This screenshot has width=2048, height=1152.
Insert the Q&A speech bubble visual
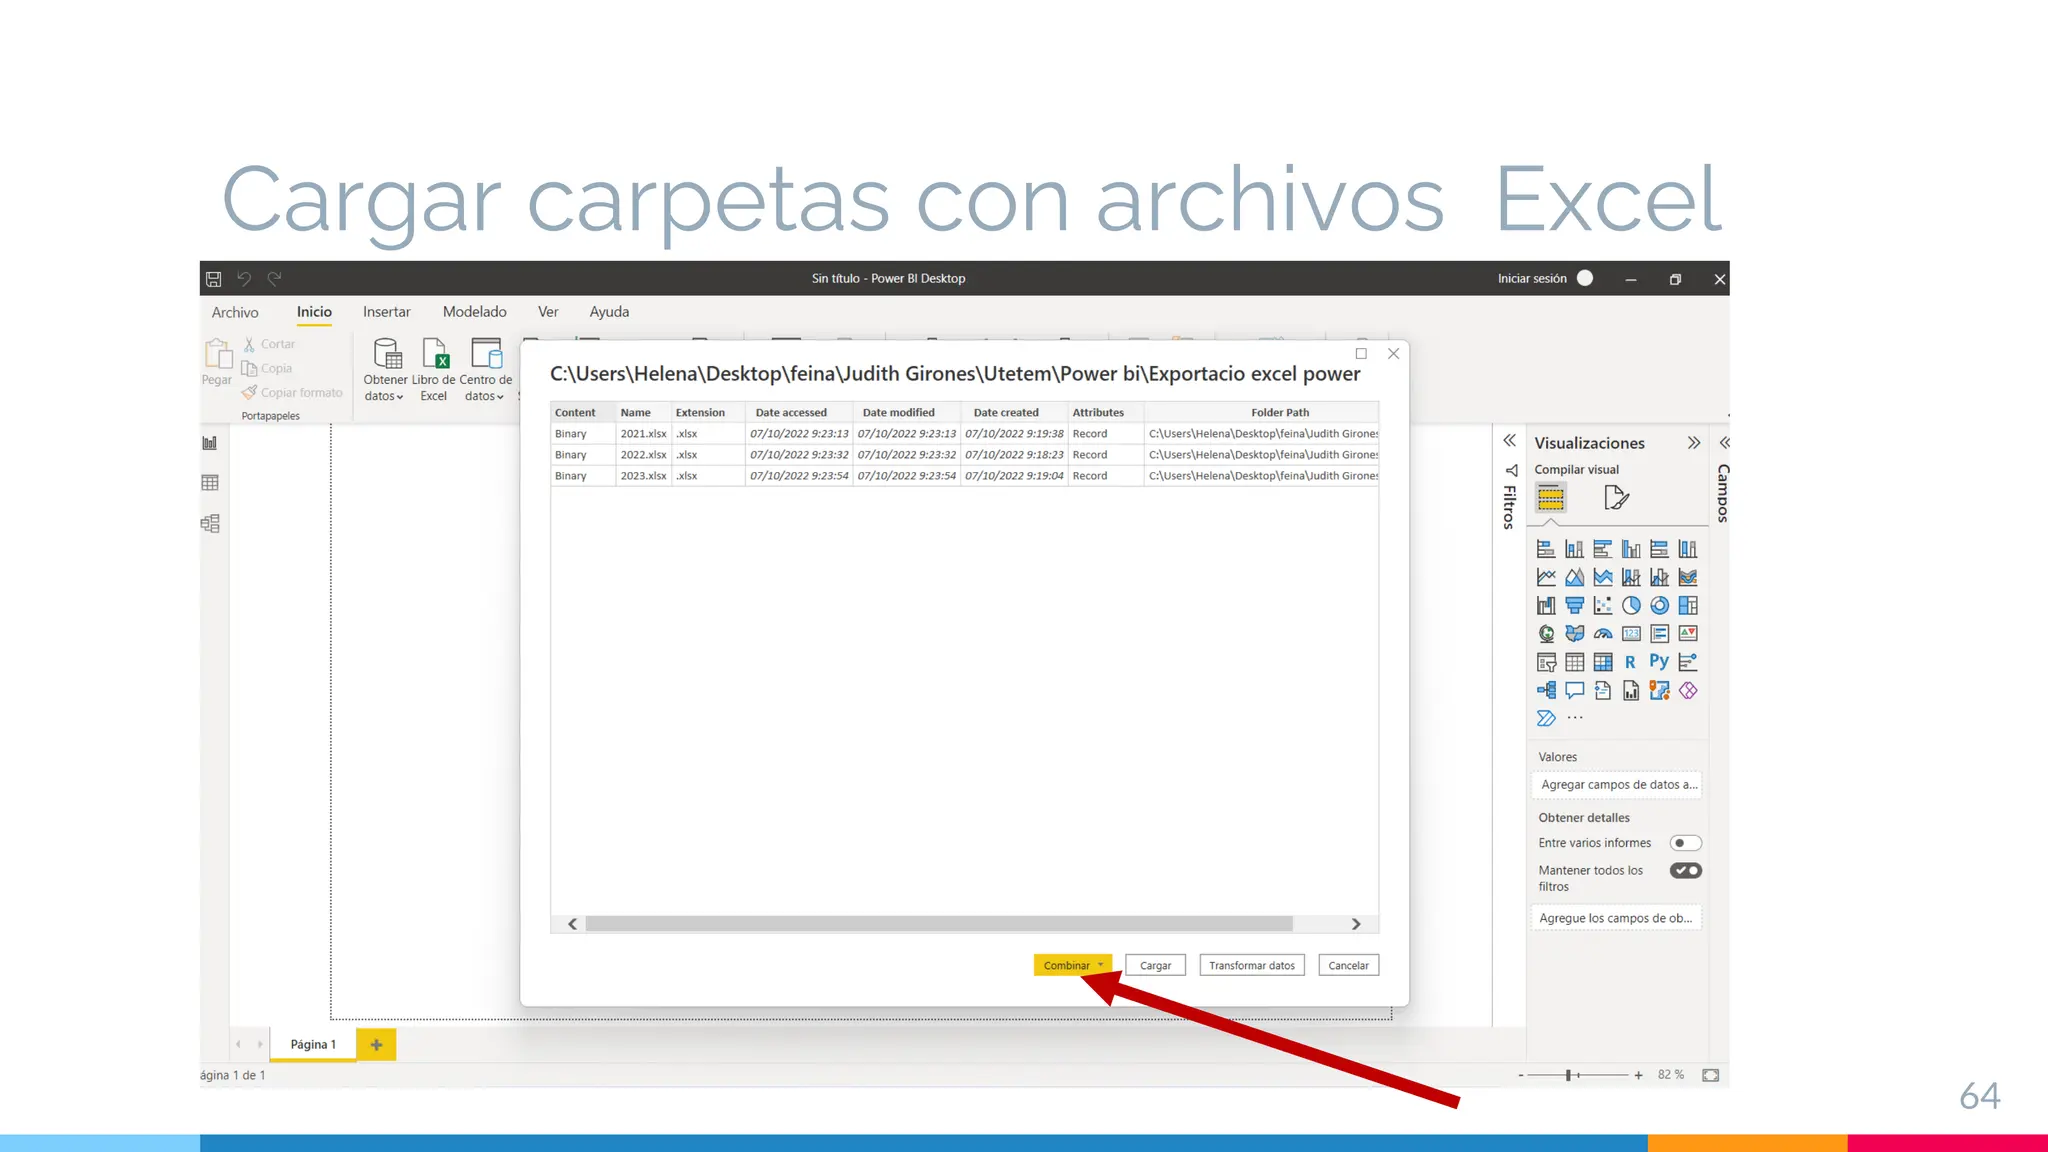pos(1574,690)
